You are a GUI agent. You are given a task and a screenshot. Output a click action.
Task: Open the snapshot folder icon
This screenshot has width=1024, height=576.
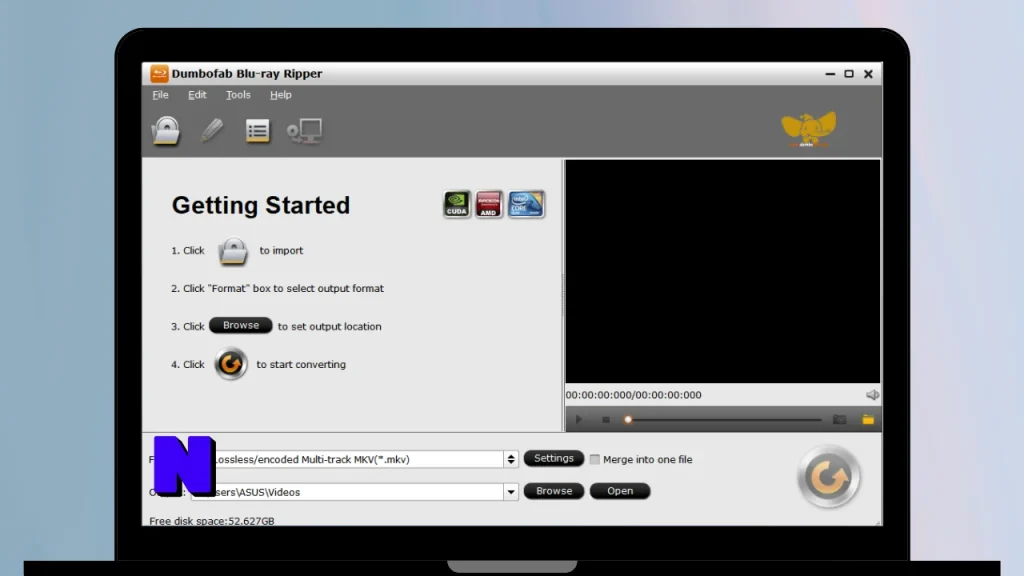click(868, 420)
